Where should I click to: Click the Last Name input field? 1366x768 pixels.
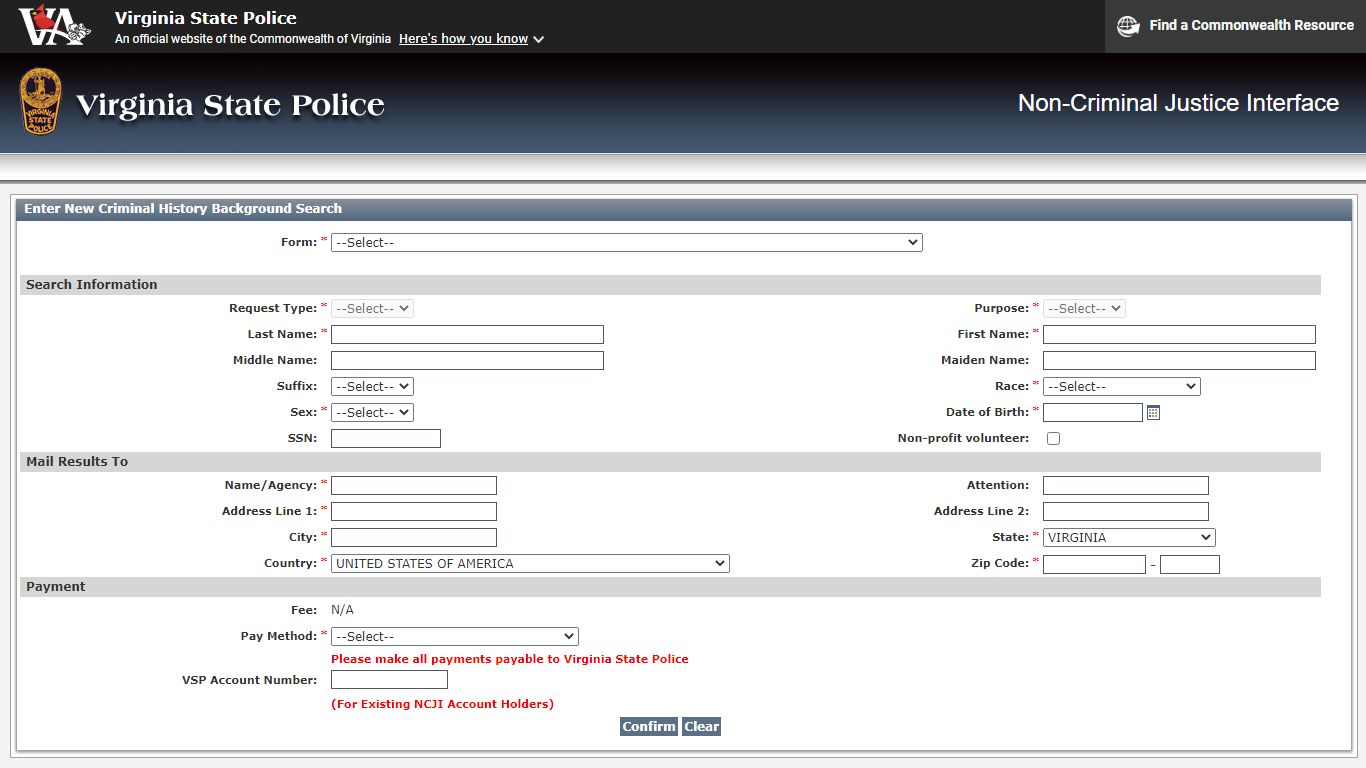467,334
